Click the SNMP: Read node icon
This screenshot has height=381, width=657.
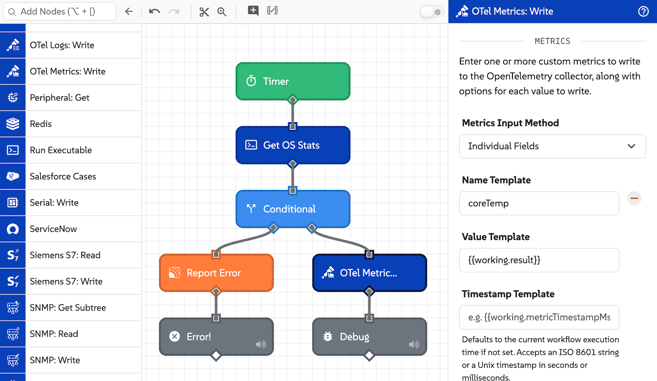coord(13,334)
